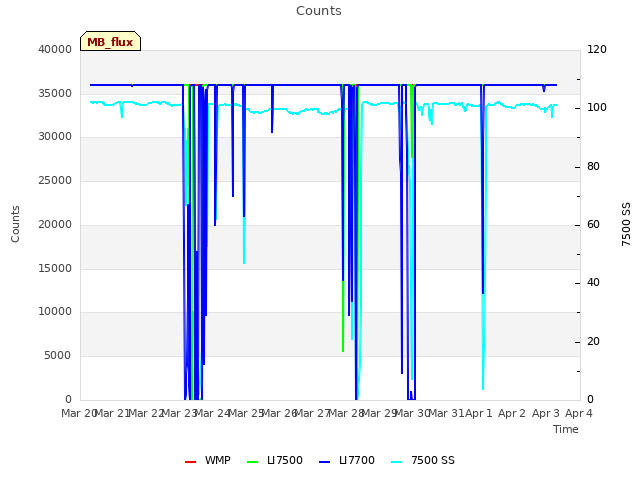Toggle the LI7500 legend entry
Viewport: 640px width, 480px height.
[275, 460]
